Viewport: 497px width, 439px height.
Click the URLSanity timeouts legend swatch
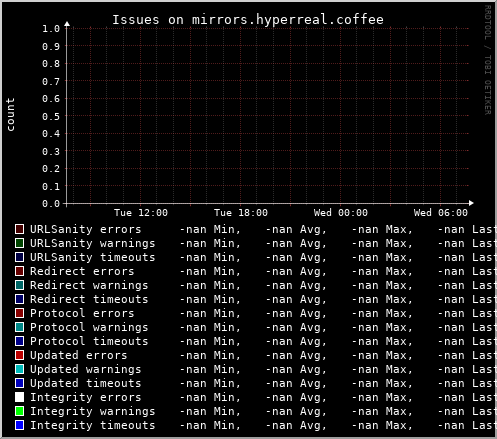point(19,257)
